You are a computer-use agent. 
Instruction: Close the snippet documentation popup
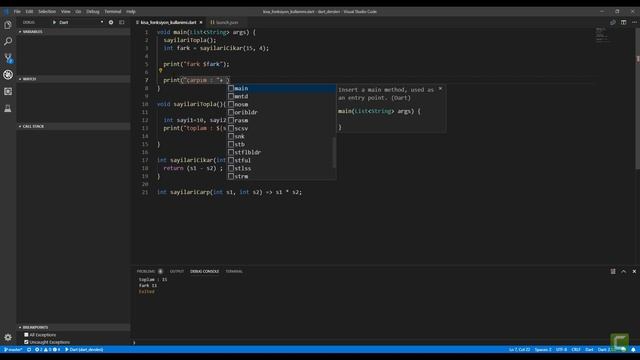(x=440, y=89)
